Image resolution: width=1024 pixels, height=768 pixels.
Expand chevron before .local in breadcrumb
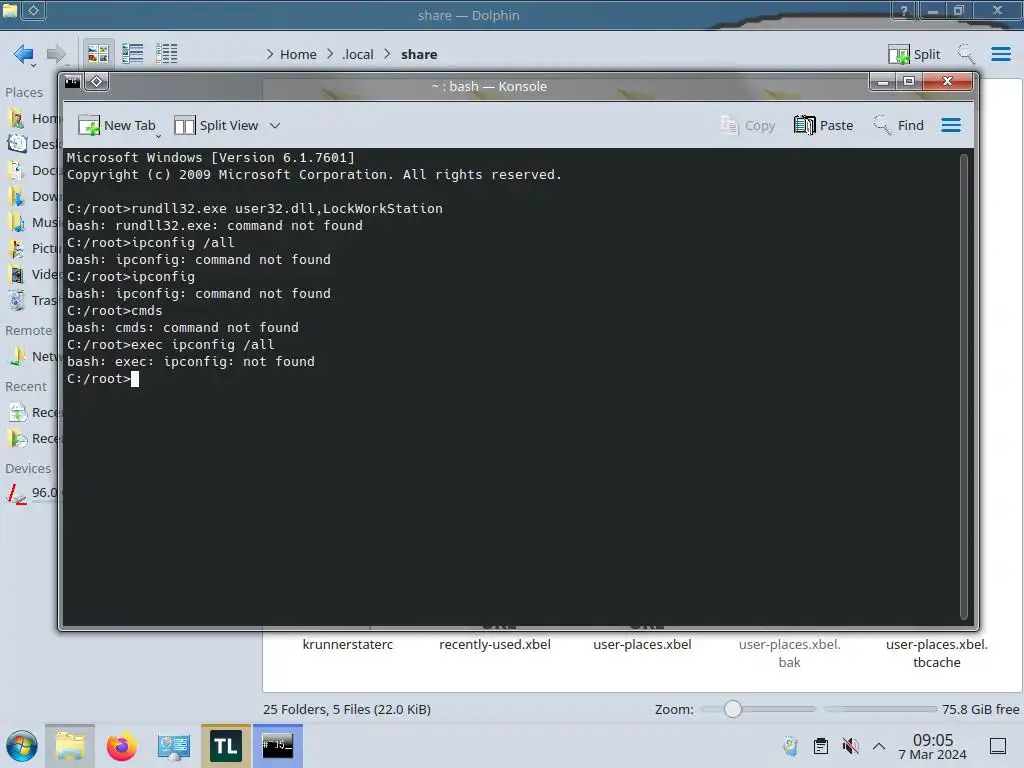330,54
